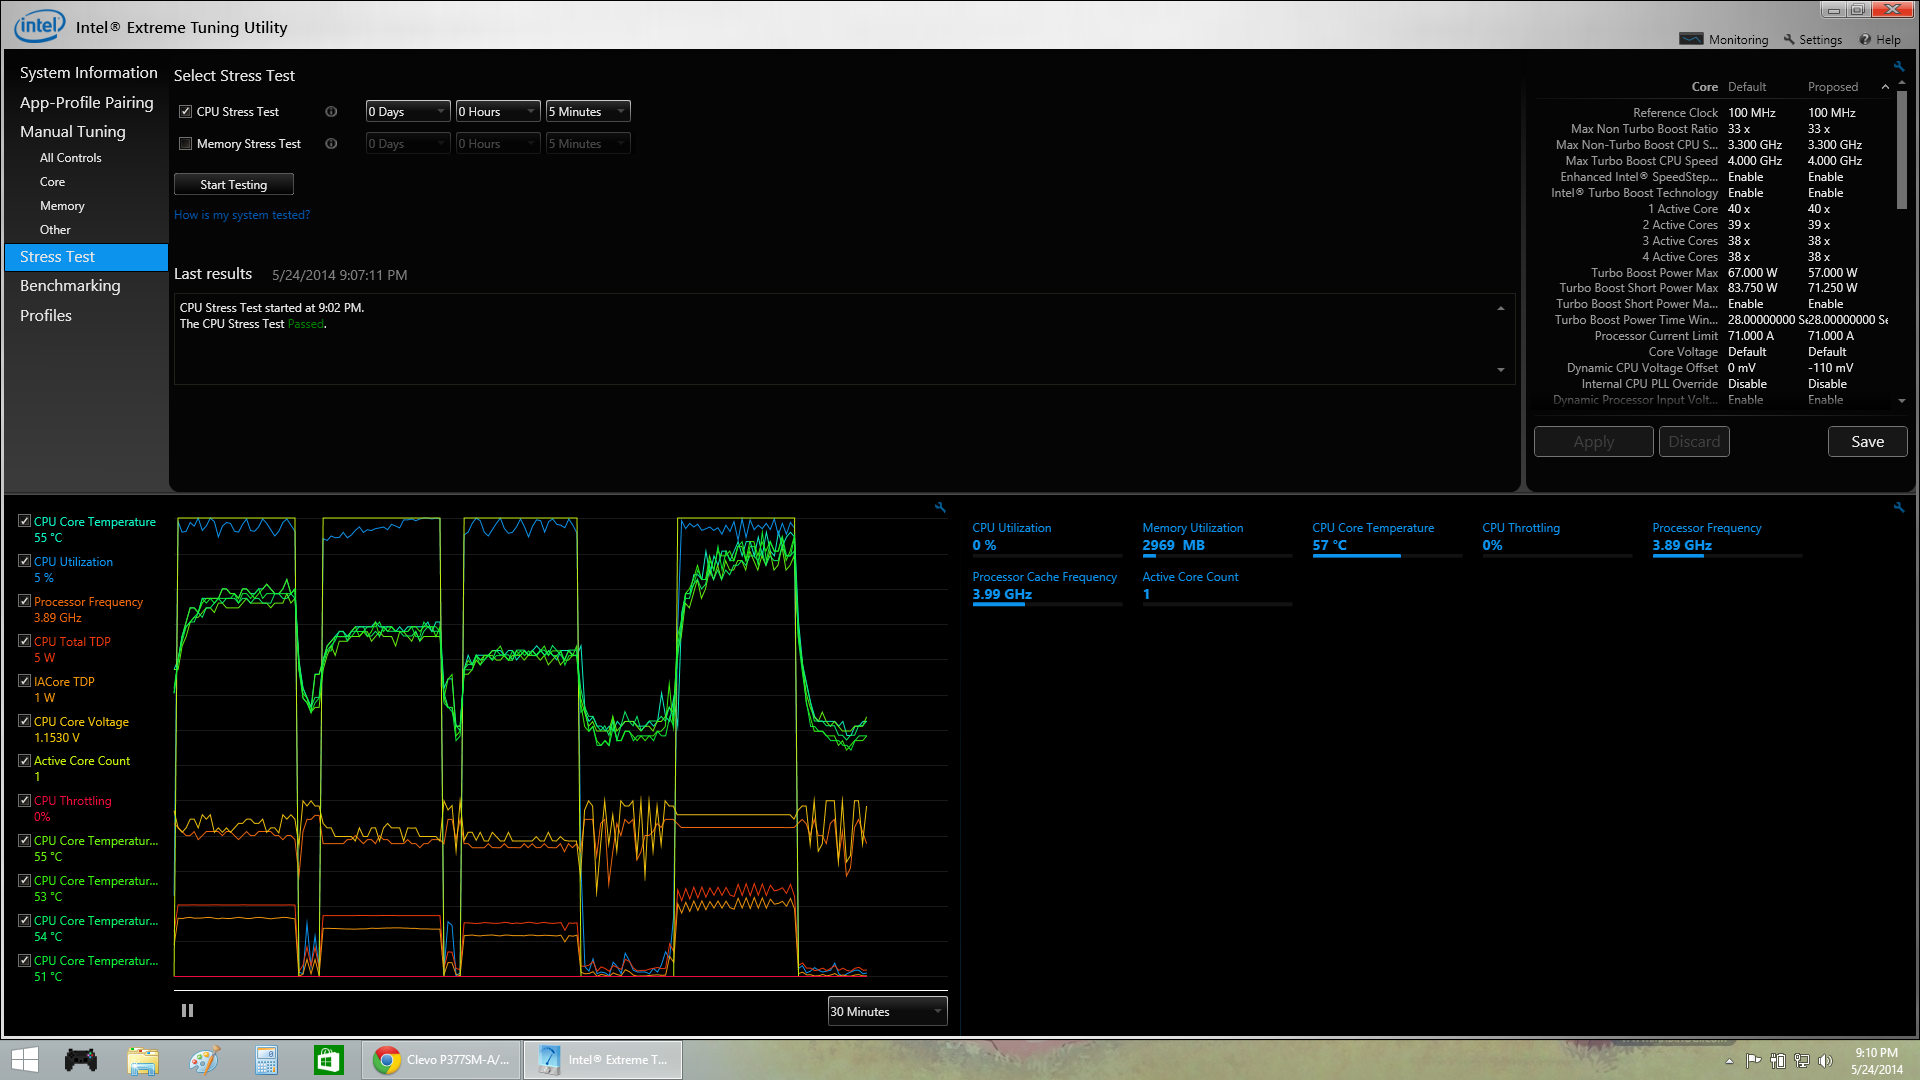
Task: Open Profiles section
Action: pos(46,316)
